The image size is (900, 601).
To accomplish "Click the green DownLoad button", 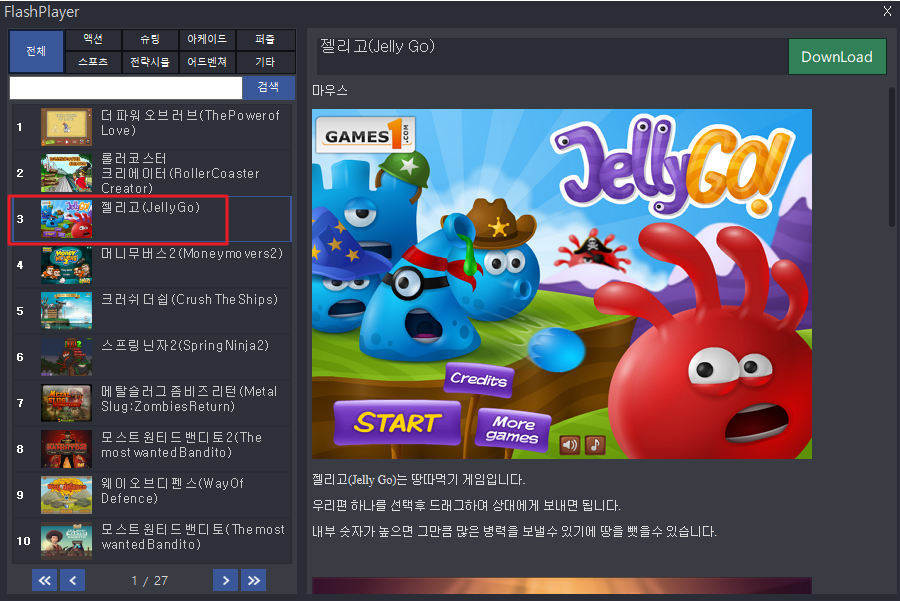I will coord(837,57).
